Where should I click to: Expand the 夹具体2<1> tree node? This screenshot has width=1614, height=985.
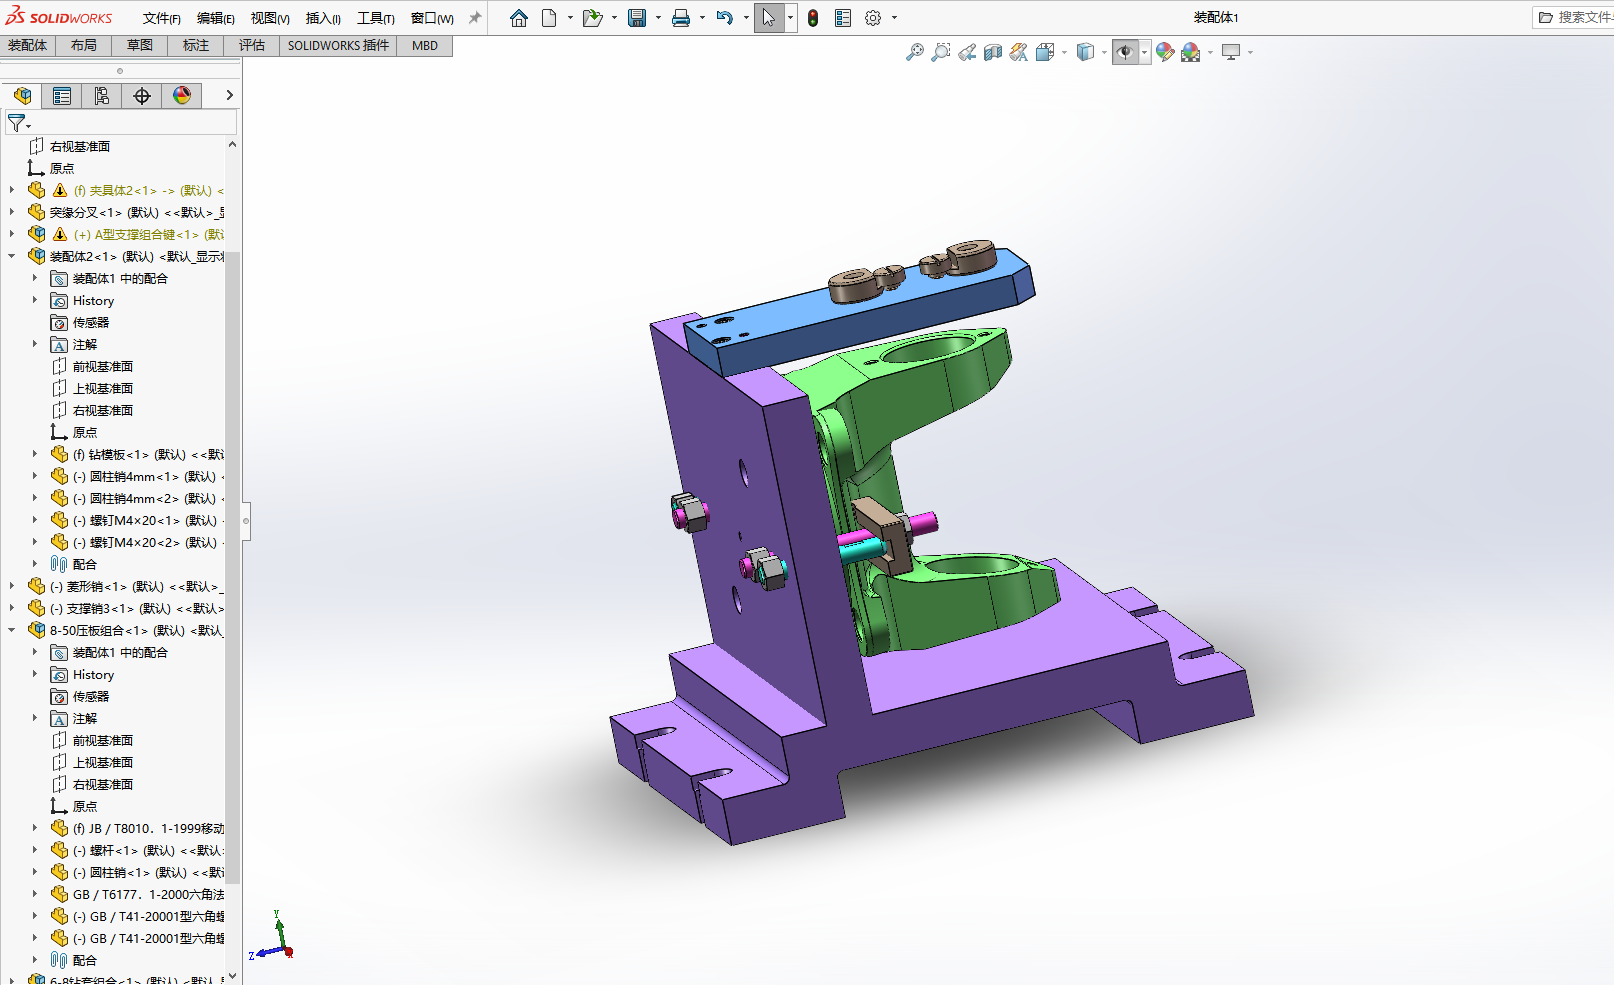coord(12,190)
